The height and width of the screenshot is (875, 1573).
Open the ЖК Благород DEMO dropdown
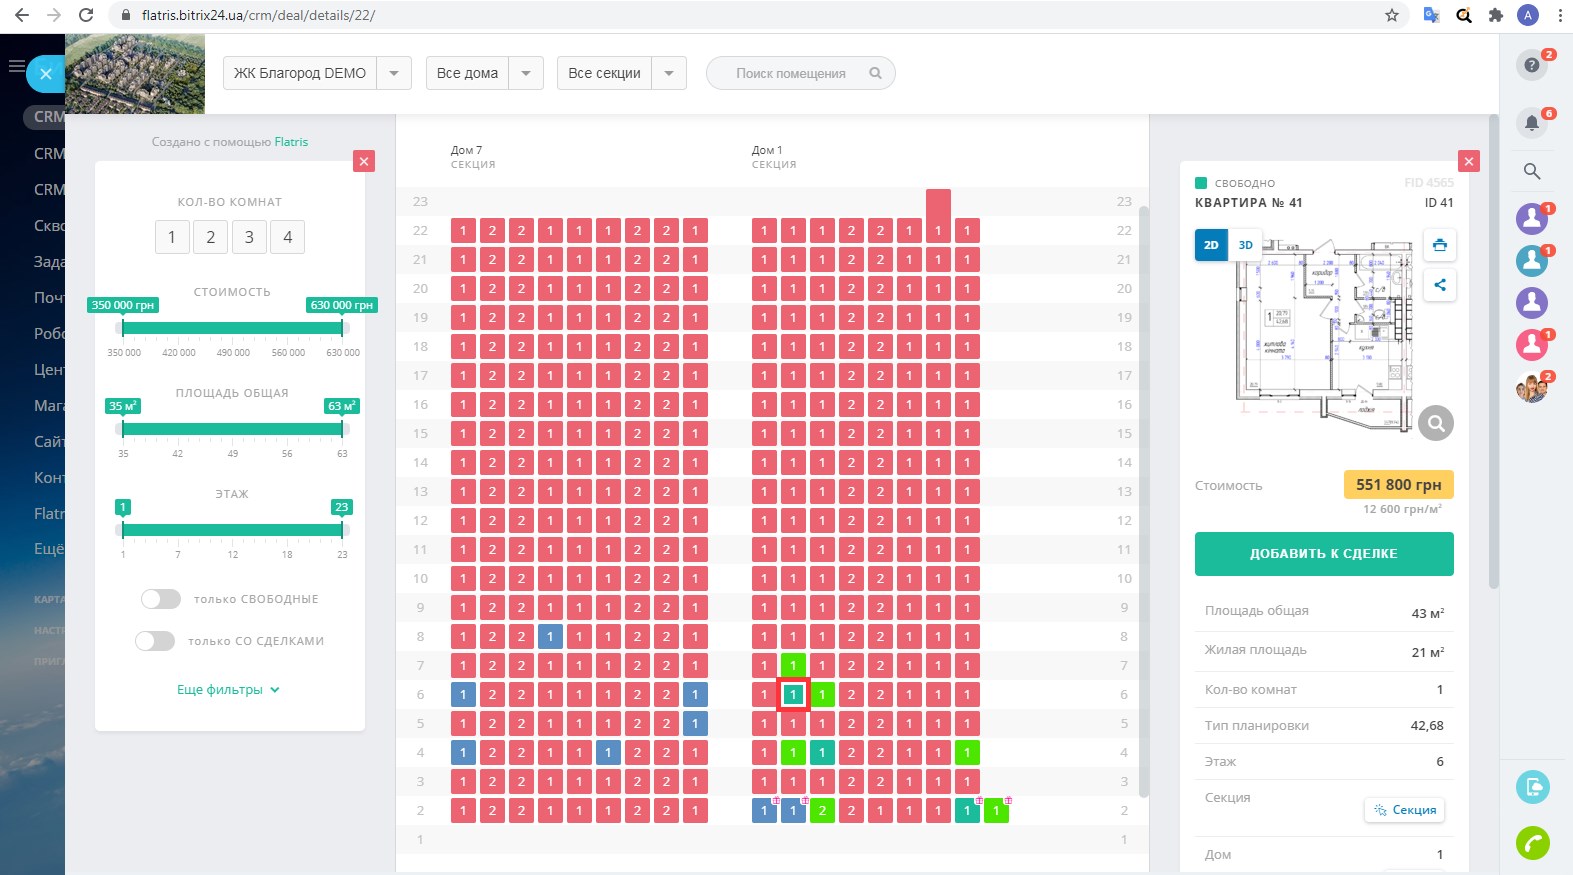[x=394, y=73]
